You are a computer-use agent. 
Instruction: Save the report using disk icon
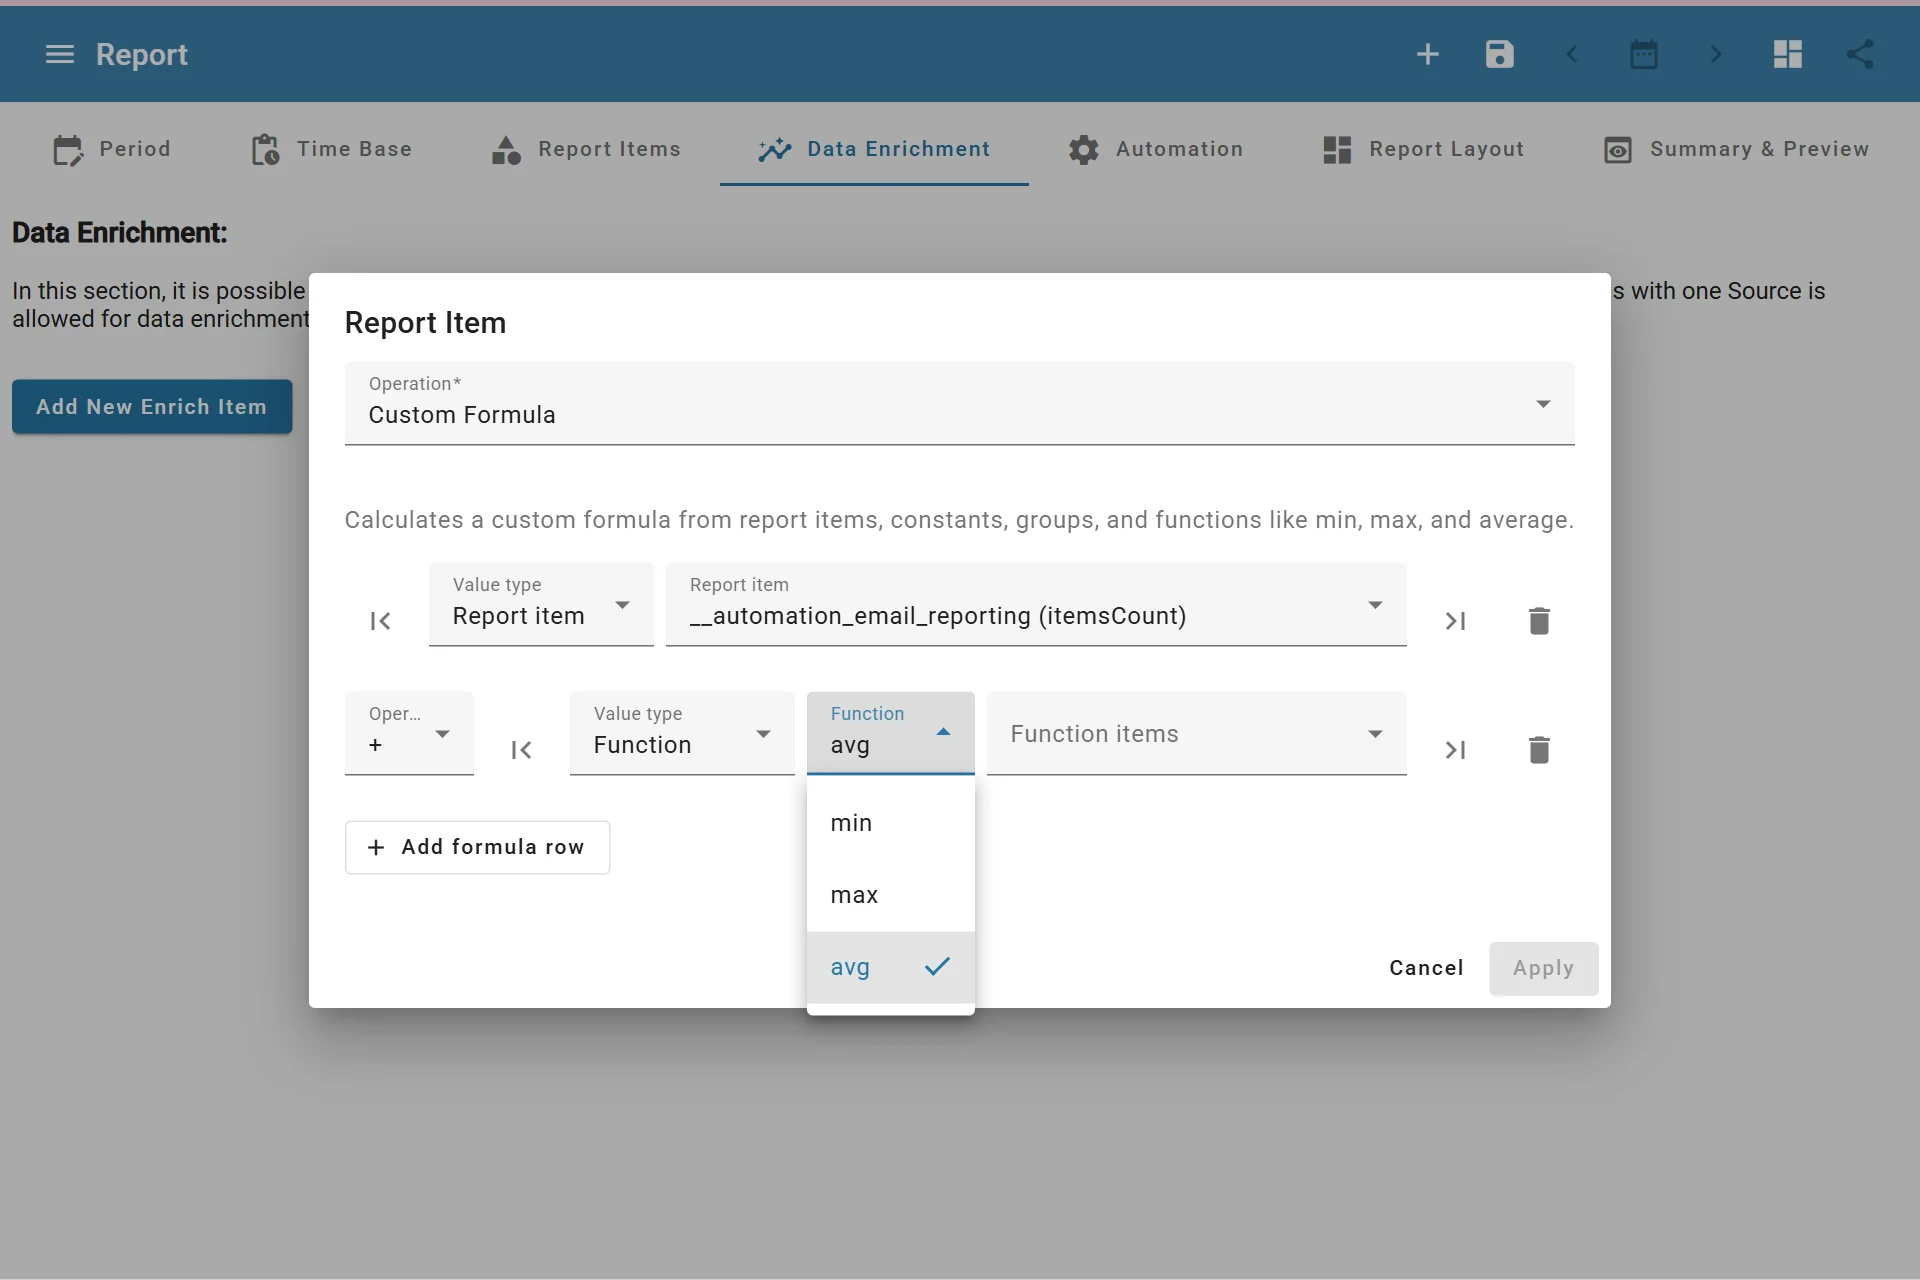(1500, 54)
